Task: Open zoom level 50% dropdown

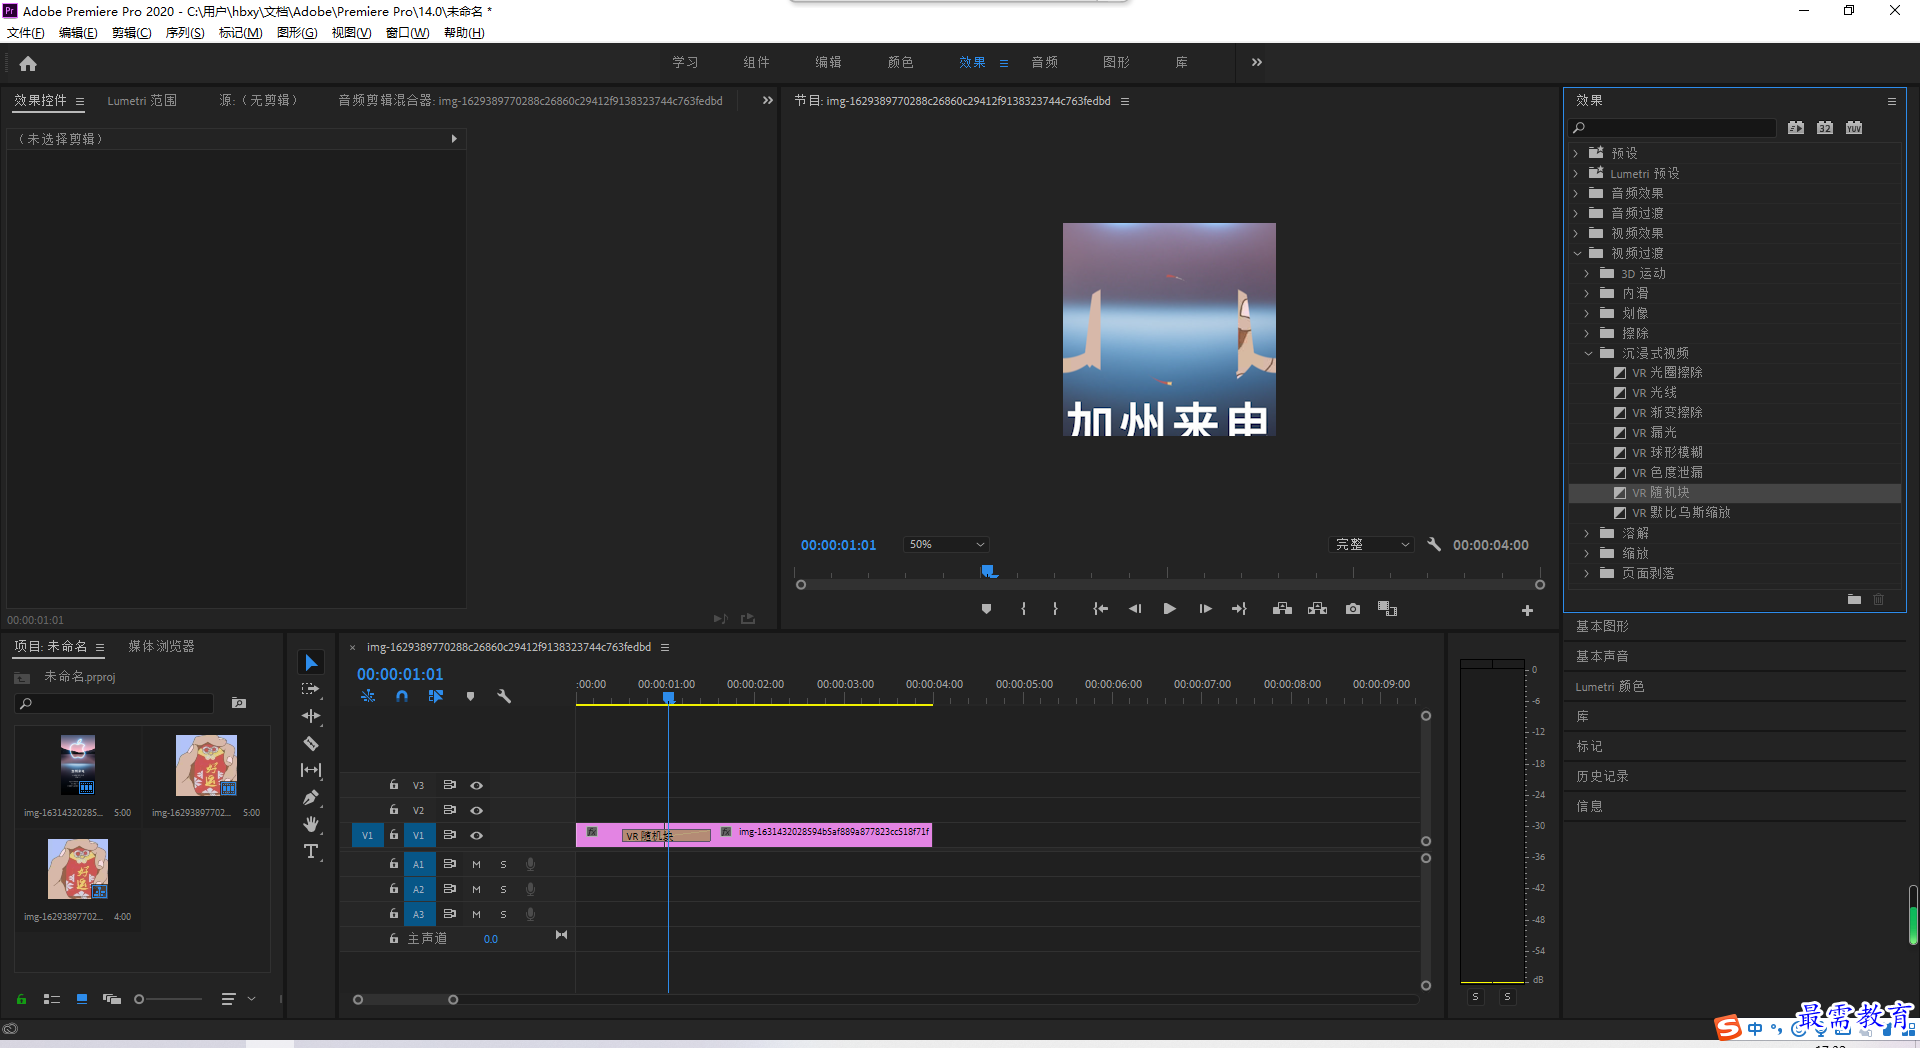Action: tap(946, 544)
